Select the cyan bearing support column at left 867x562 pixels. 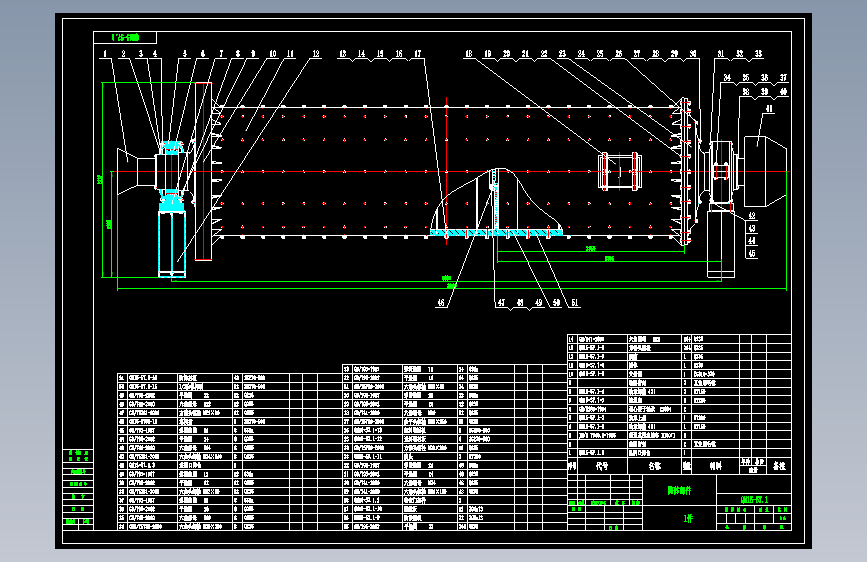pyautogui.click(x=172, y=243)
